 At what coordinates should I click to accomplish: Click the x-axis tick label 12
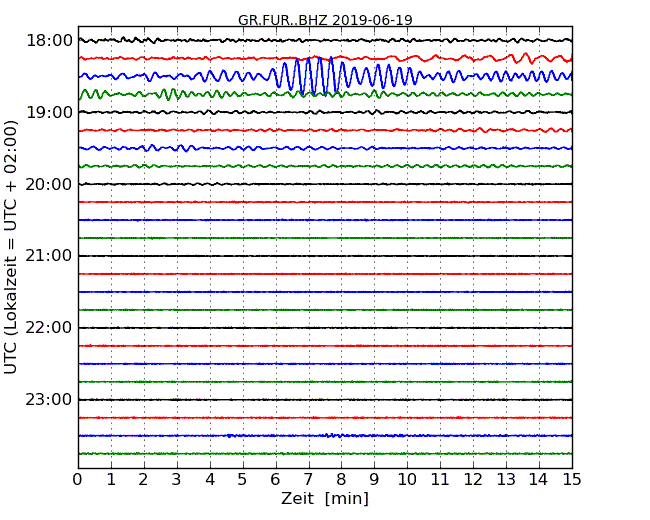pos(473,479)
